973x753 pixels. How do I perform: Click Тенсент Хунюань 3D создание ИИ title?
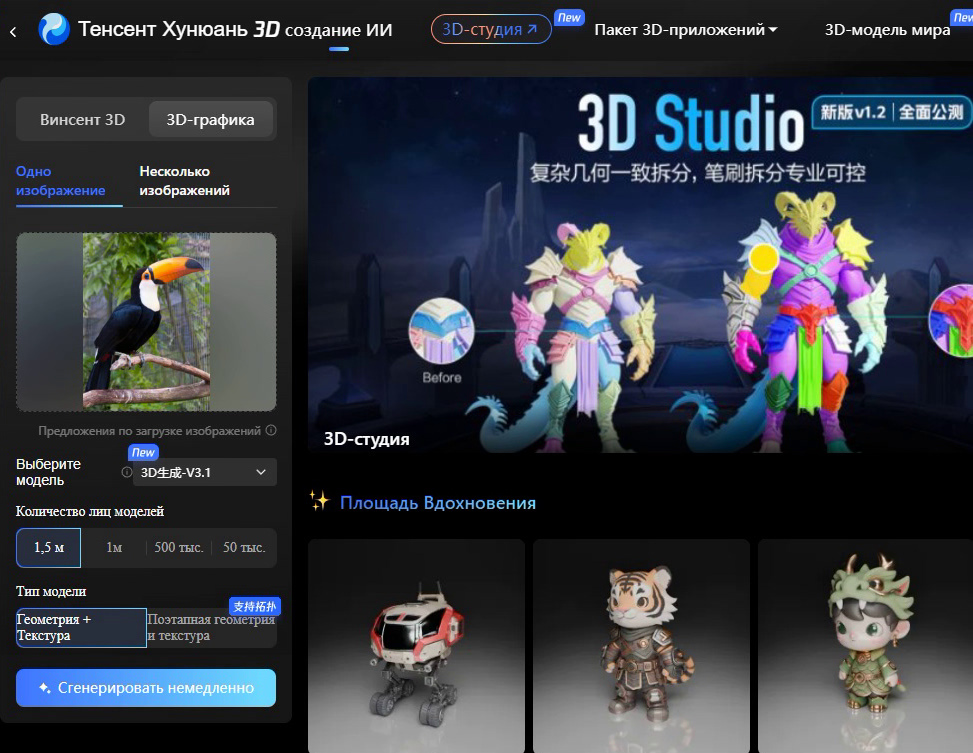[235, 29]
